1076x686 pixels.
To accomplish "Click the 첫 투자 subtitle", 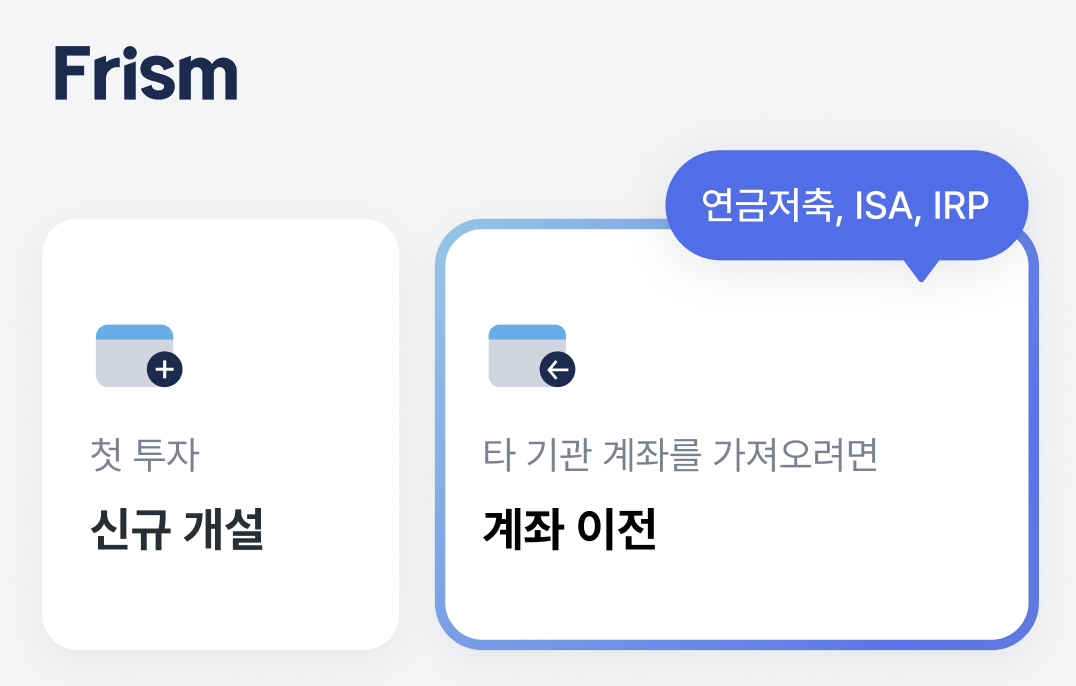I will point(145,456).
